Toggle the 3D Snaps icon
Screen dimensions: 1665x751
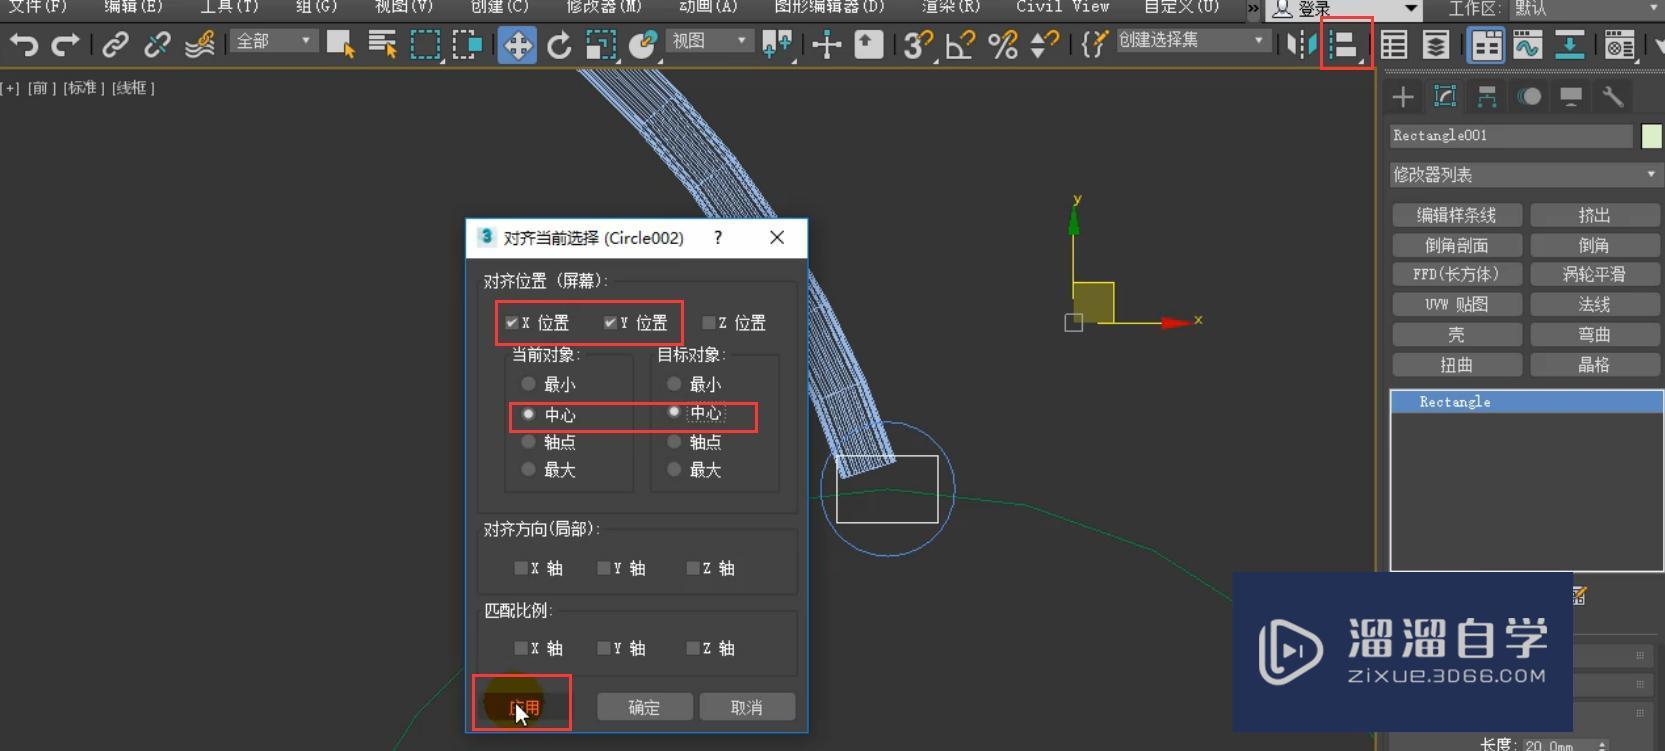917,45
